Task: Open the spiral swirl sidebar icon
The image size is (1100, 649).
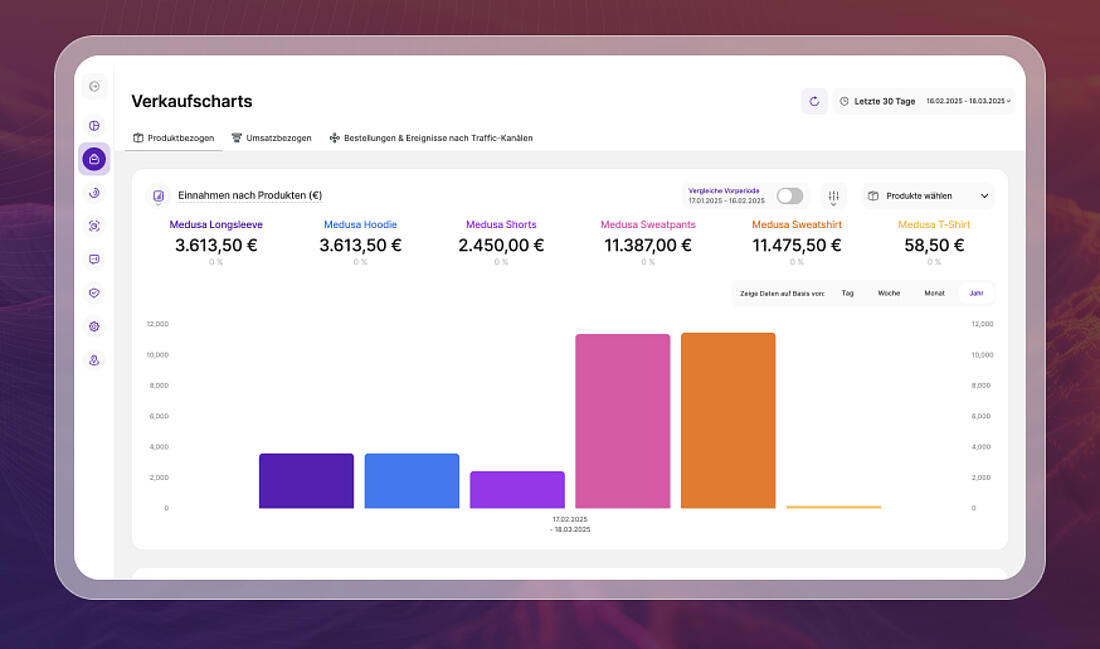Action: (94, 193)
